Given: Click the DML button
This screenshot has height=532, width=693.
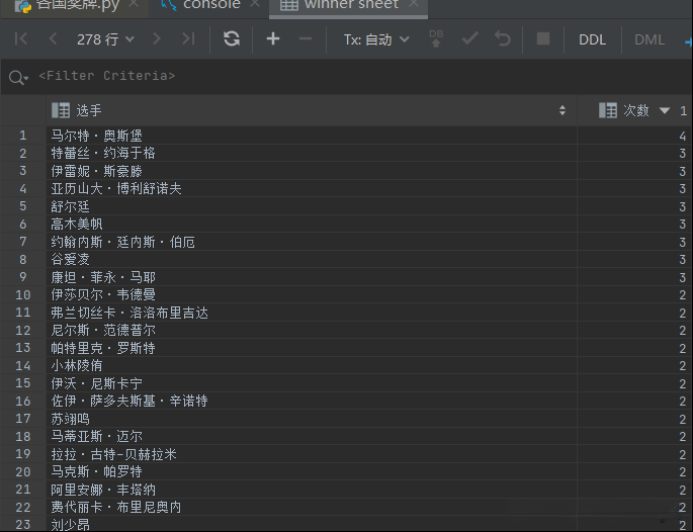Looking at the screenshot, I should click(x=649, y=39).
